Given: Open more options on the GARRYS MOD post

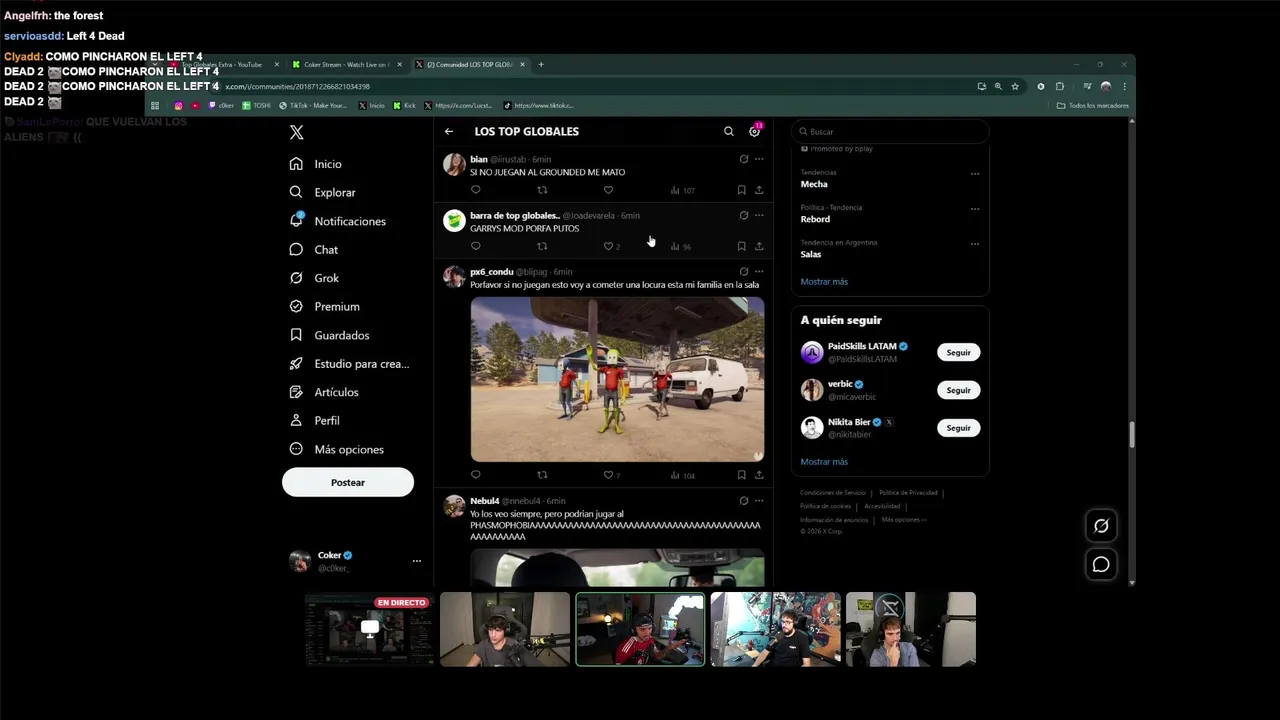Looking at the screenshot, I should [759, 215].
